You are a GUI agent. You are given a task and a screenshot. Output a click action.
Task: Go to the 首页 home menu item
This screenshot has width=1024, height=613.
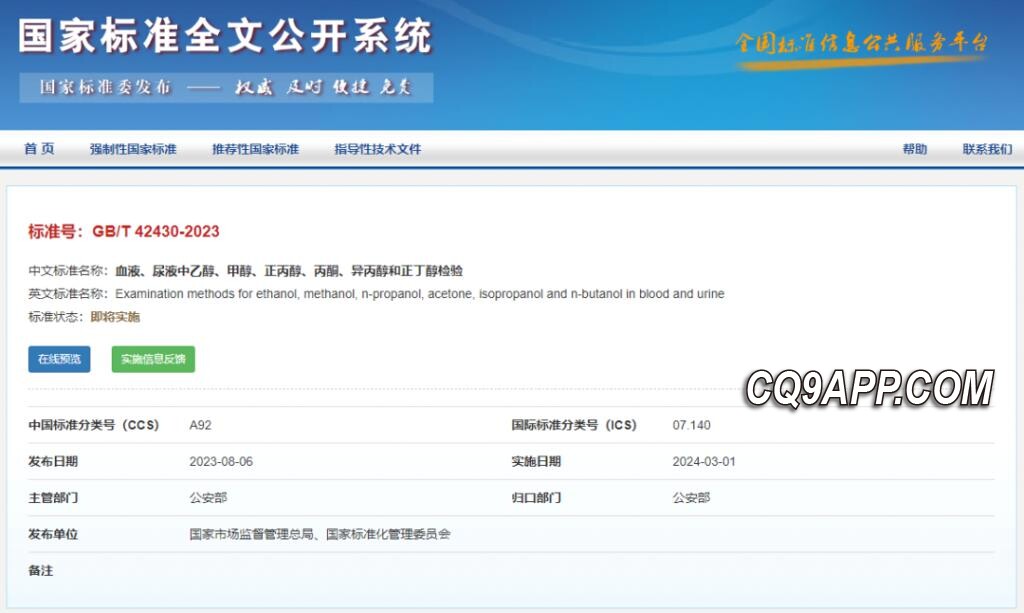(39, 149)
